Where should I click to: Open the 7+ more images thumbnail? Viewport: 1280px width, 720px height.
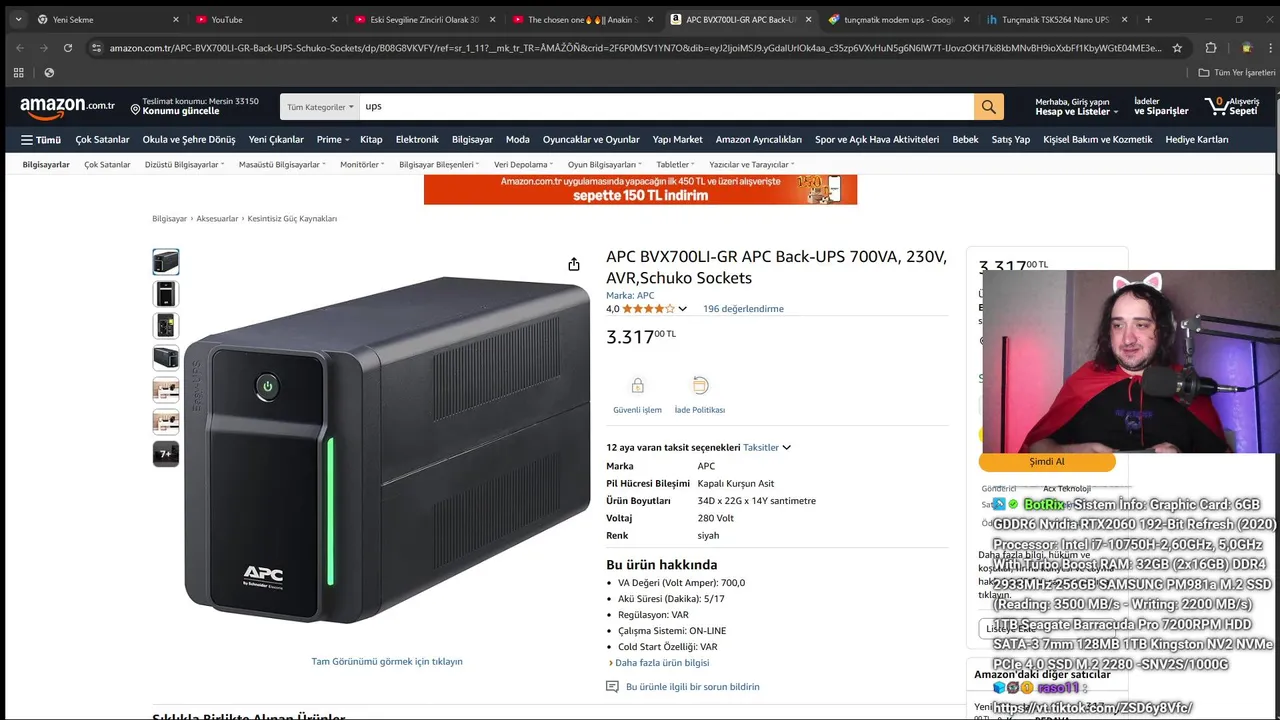[x=166, y=454]
